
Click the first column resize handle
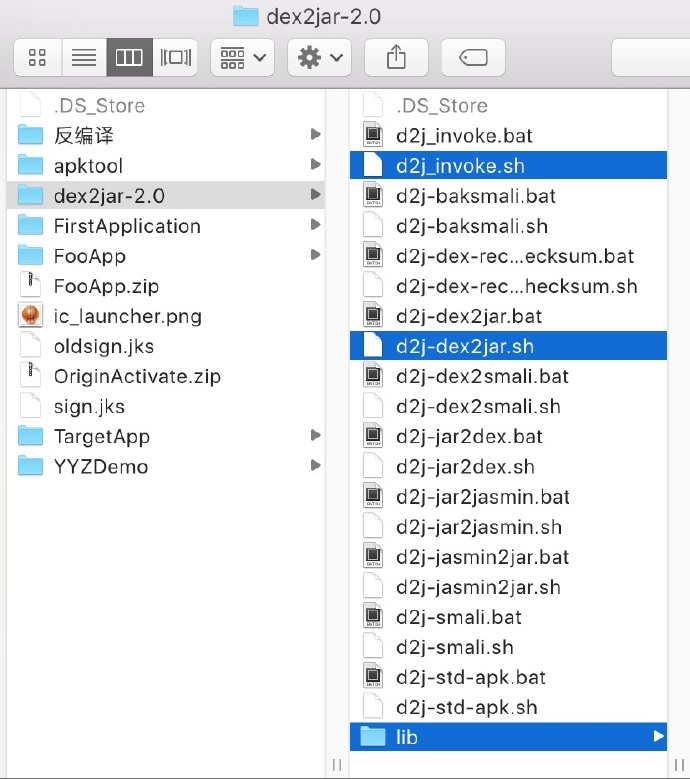coord(337,765)
